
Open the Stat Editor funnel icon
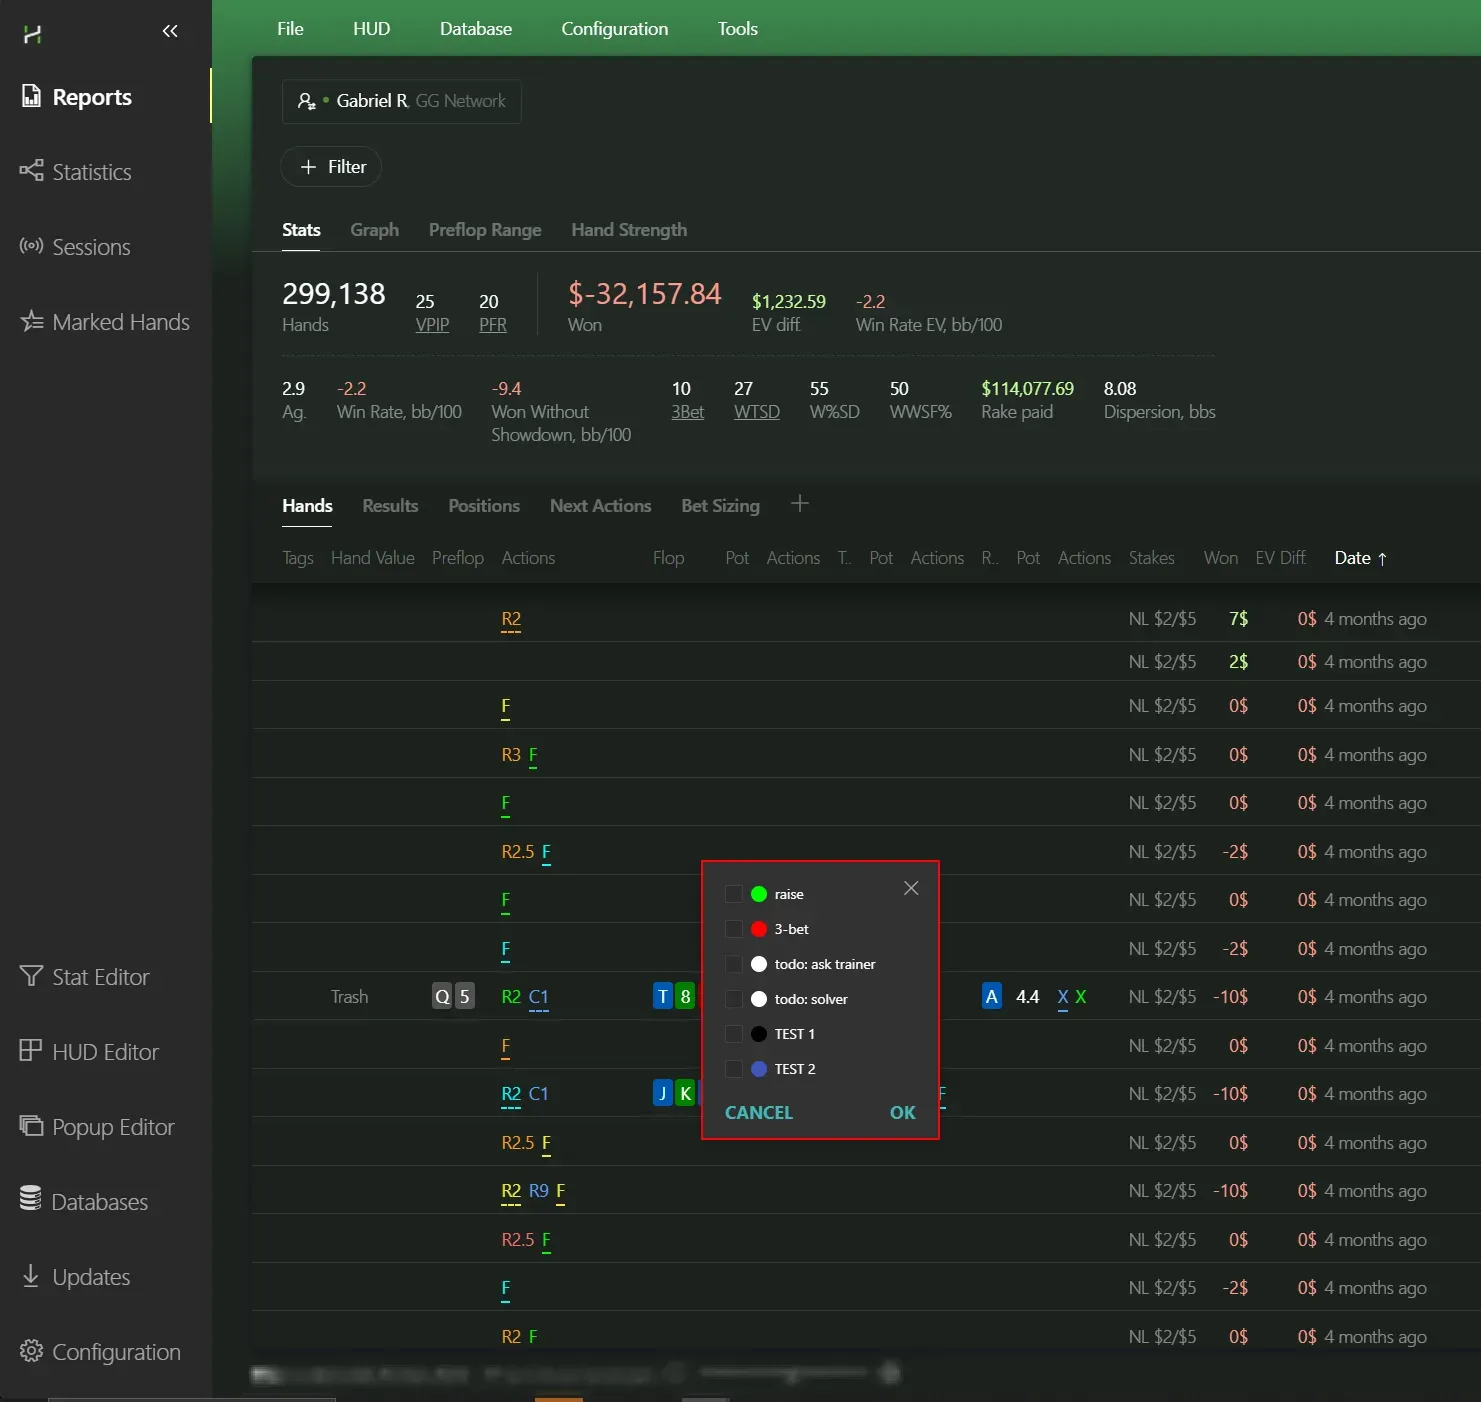pos(31,976)
